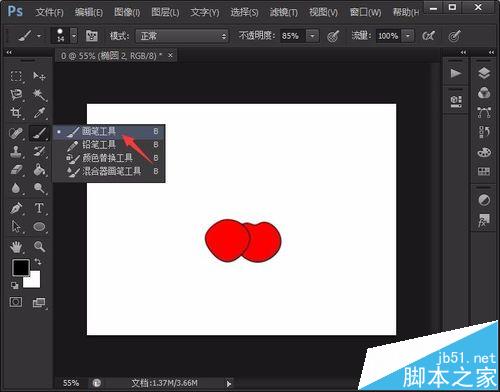Screen dimensions: 500x392
Task: Toggle pressure for size
Action: point(454,36)
